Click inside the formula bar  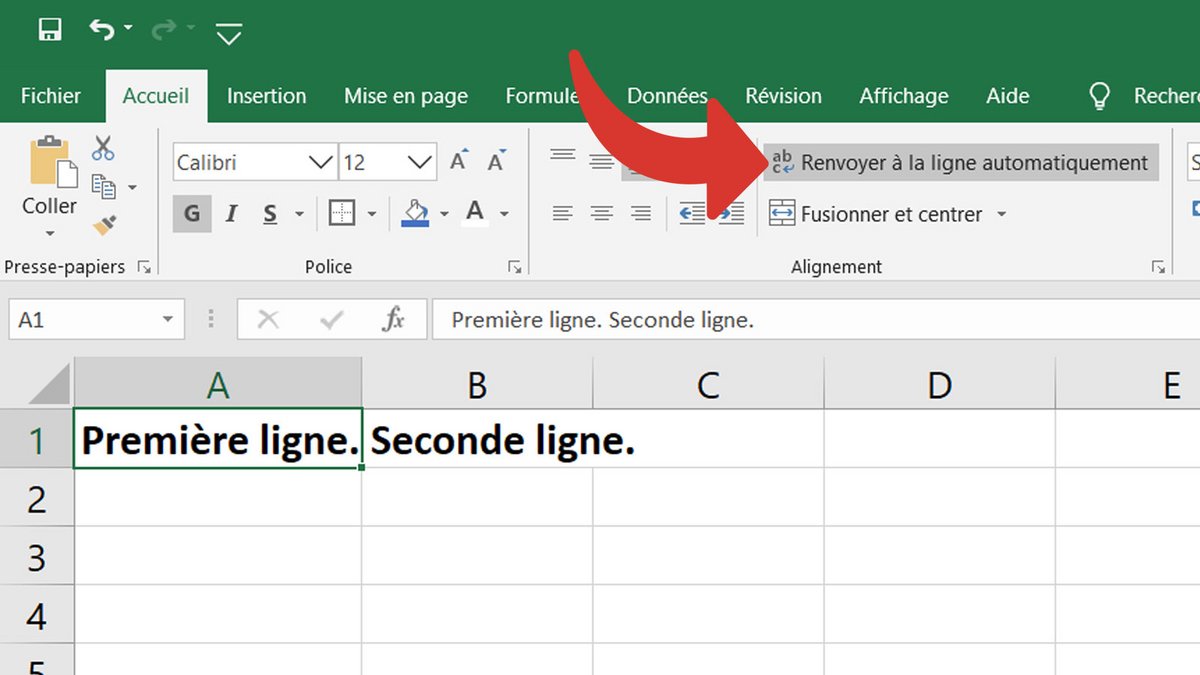[700, 319]
